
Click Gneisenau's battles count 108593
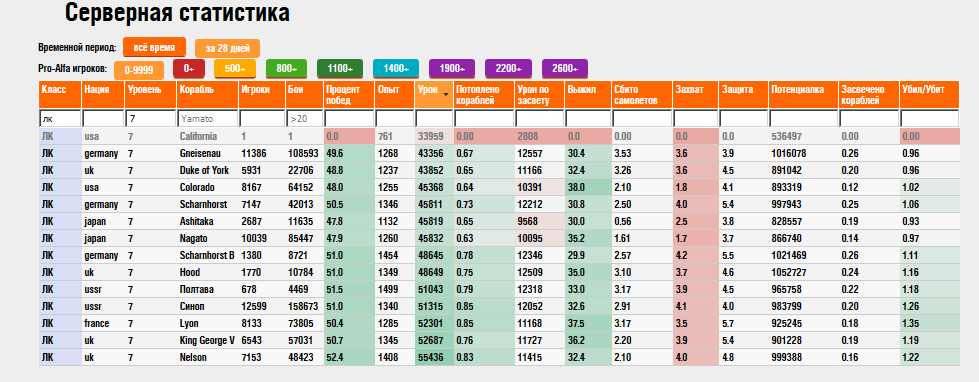(x=303, y=153)
